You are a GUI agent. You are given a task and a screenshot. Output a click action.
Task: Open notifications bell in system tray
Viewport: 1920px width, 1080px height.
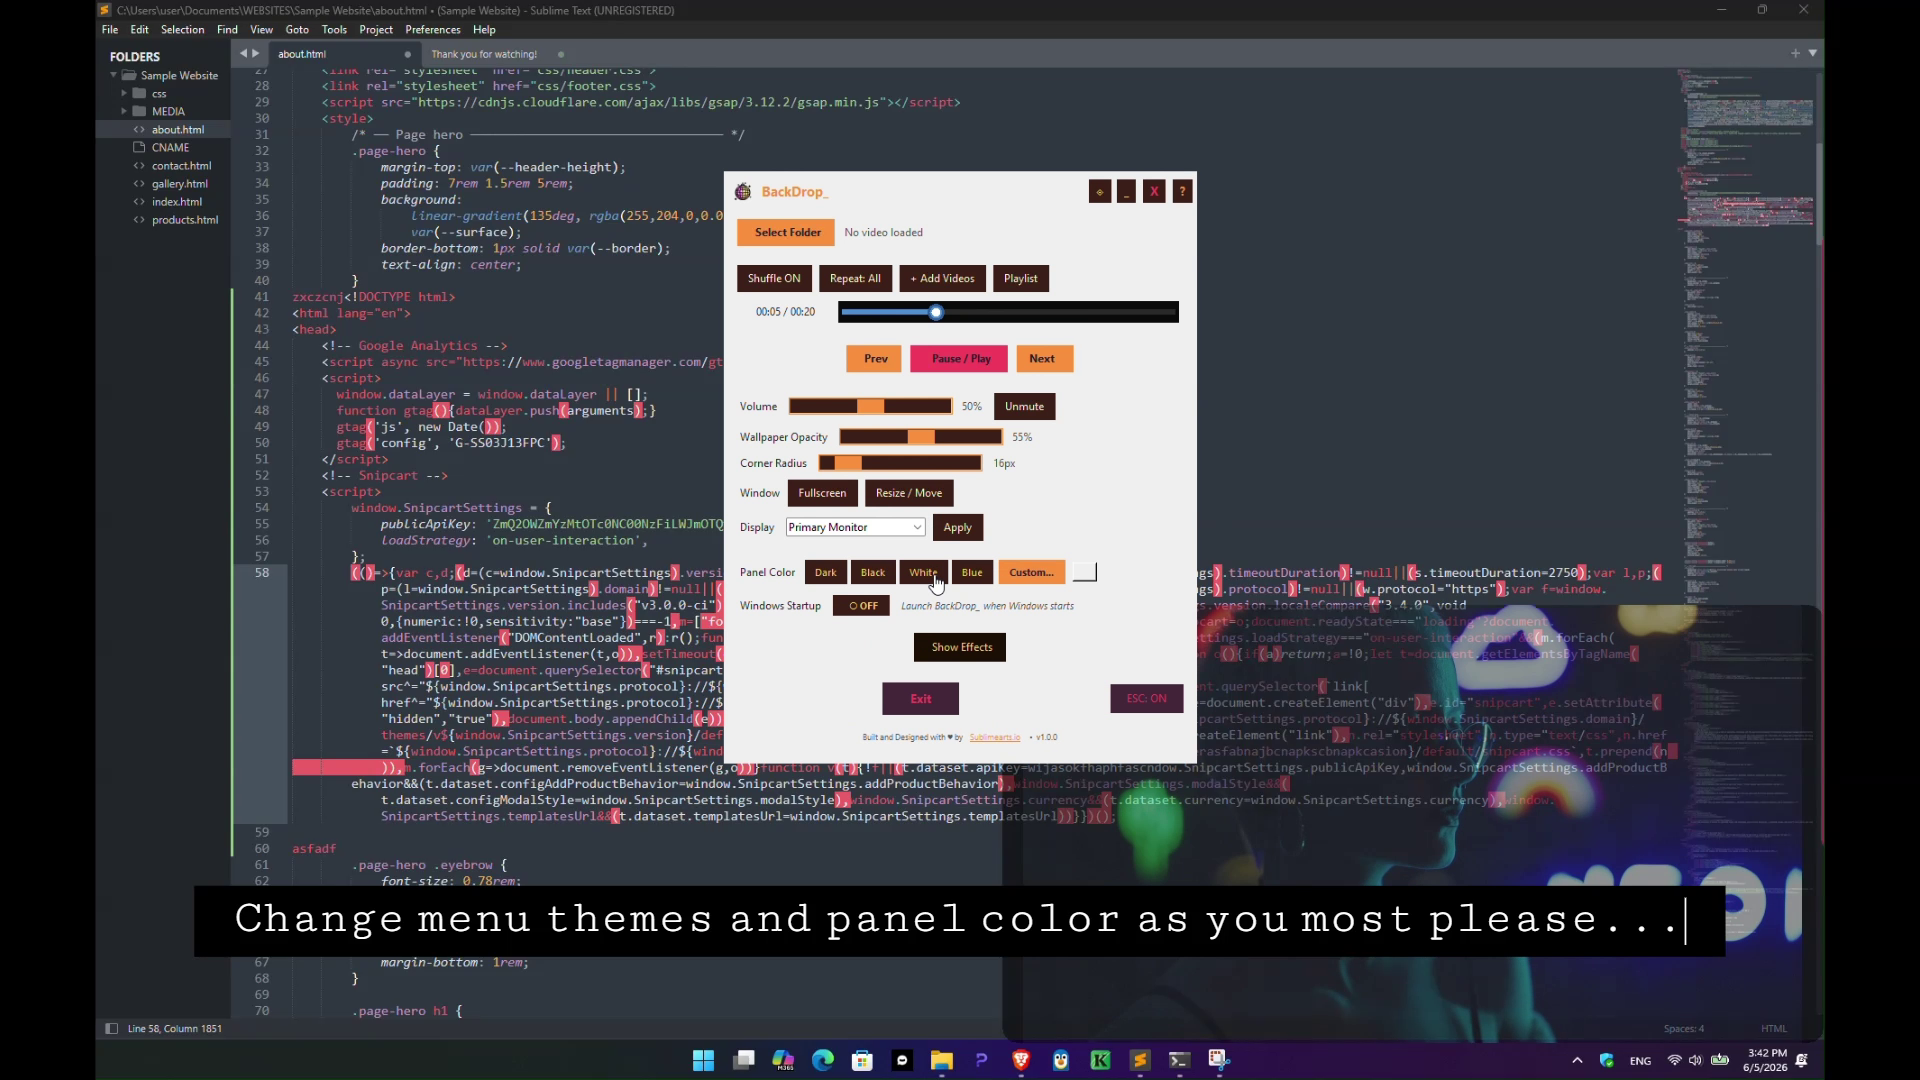coord(1802,1060)
